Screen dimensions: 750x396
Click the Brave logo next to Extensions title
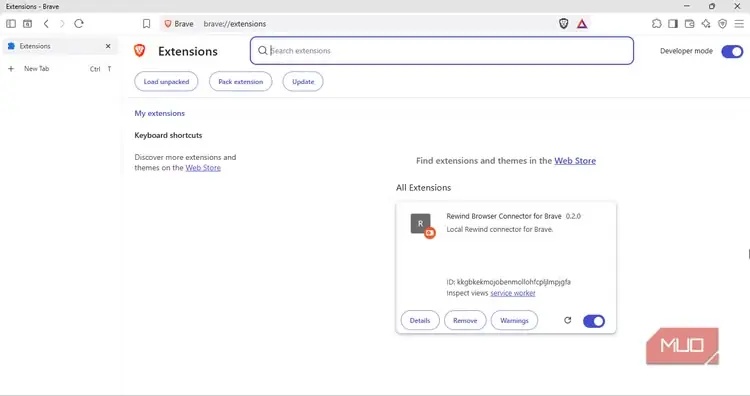(x=140, y=50)
